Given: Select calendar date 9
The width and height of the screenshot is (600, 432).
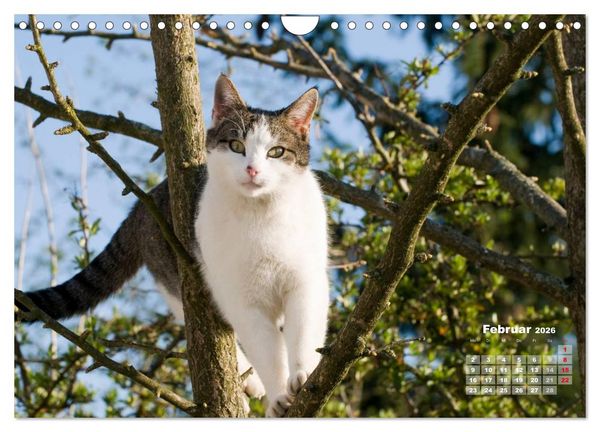Looking at the screenshot, I should coord(473,370).
